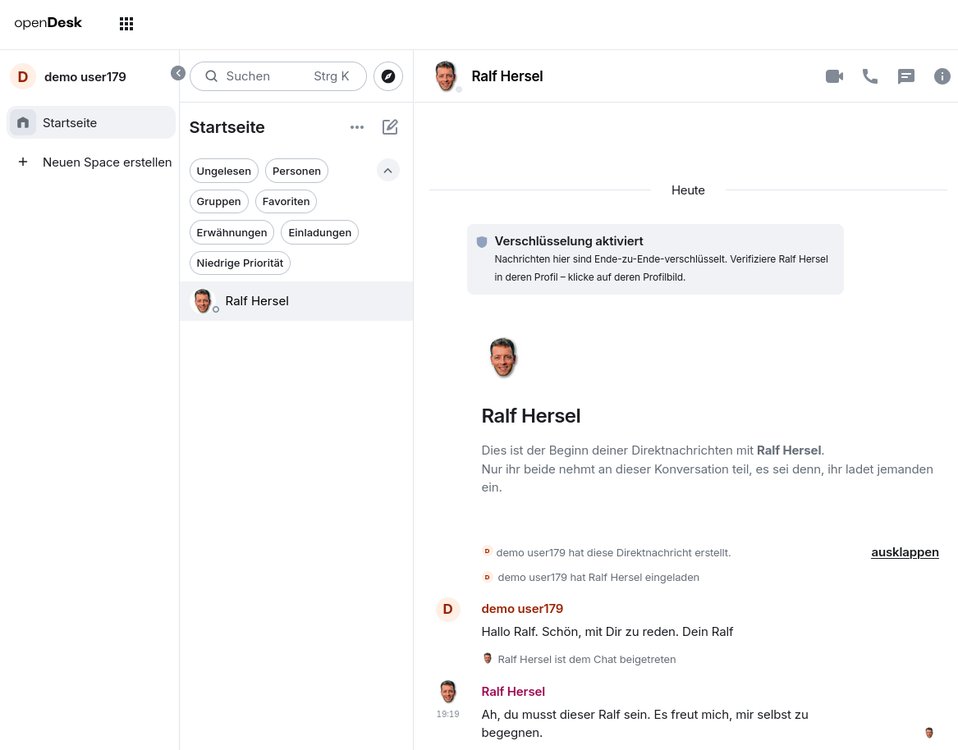The height and width of the screenshot is (750, 958).
Task: Expand hidden events with ausklappen
Action: (904, 552)
